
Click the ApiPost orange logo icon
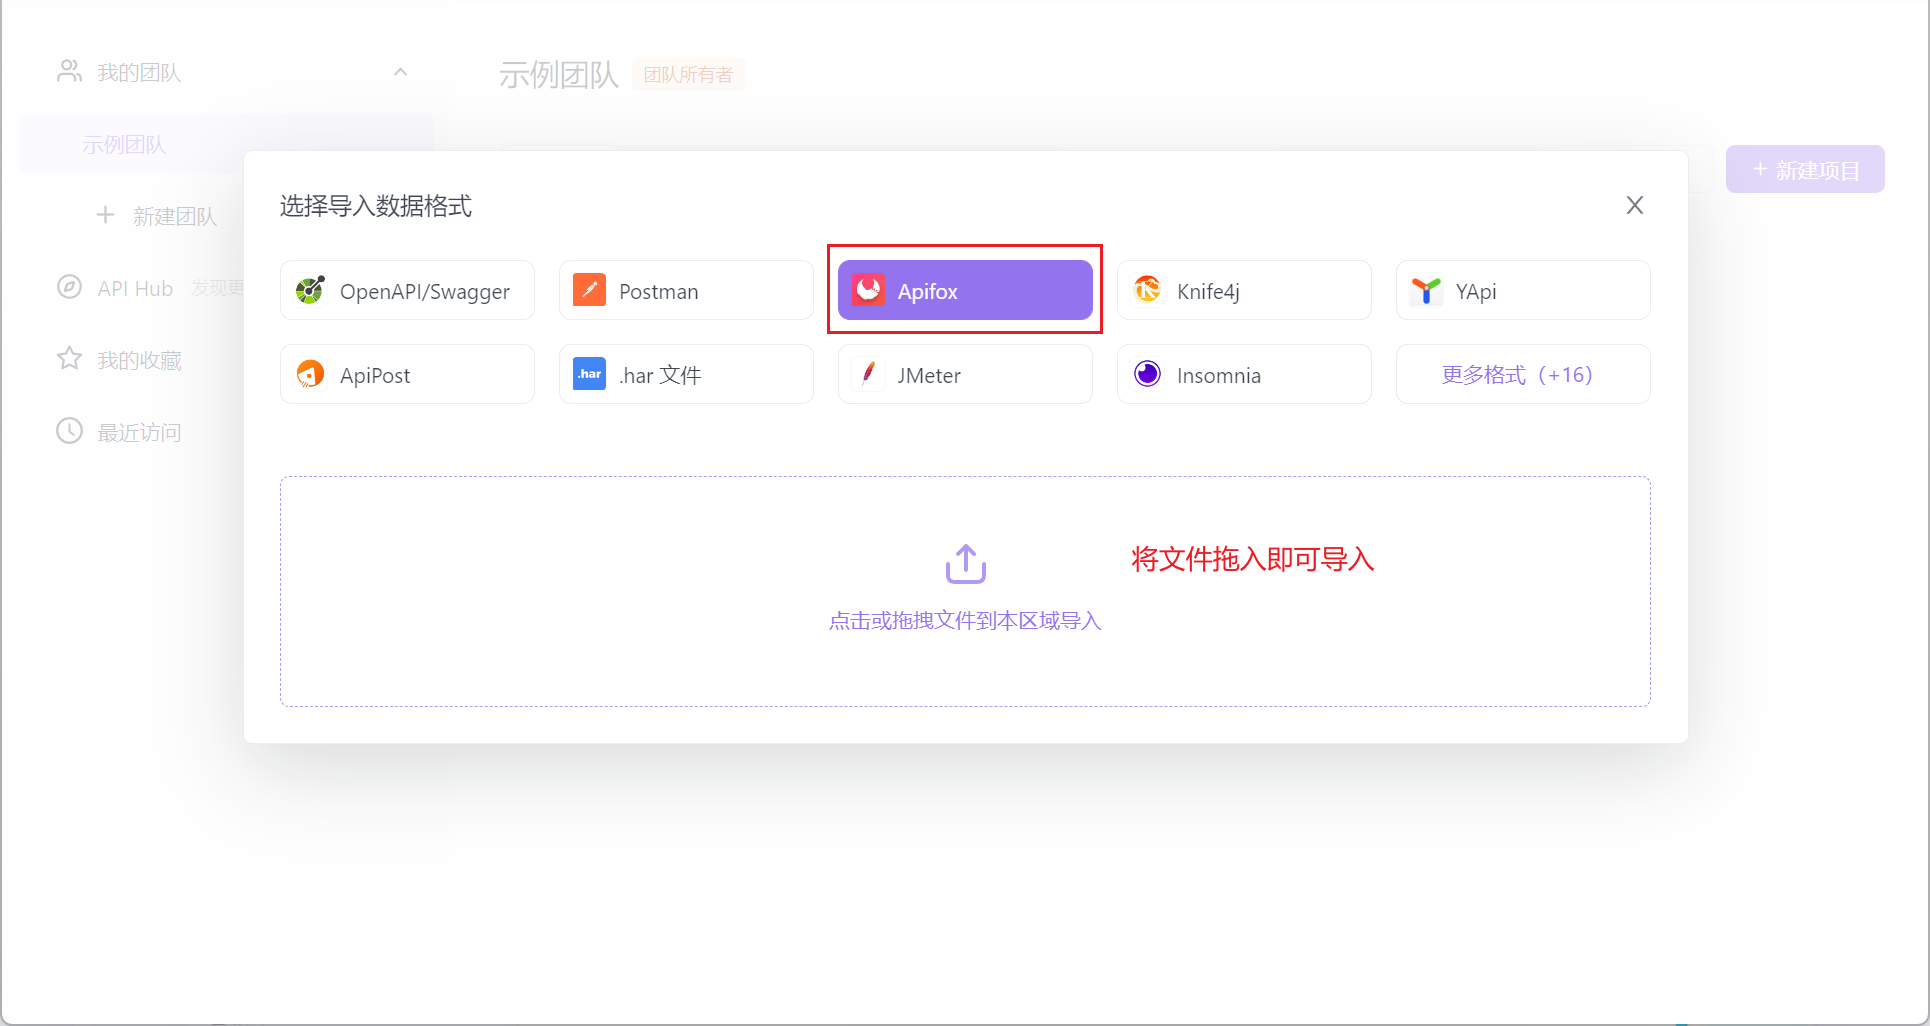click(x=310, y=374)
